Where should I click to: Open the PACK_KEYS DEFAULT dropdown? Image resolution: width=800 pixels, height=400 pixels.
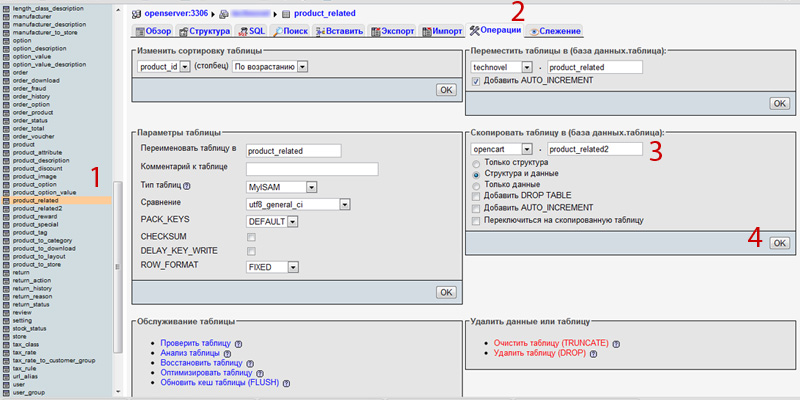[272, 222]
